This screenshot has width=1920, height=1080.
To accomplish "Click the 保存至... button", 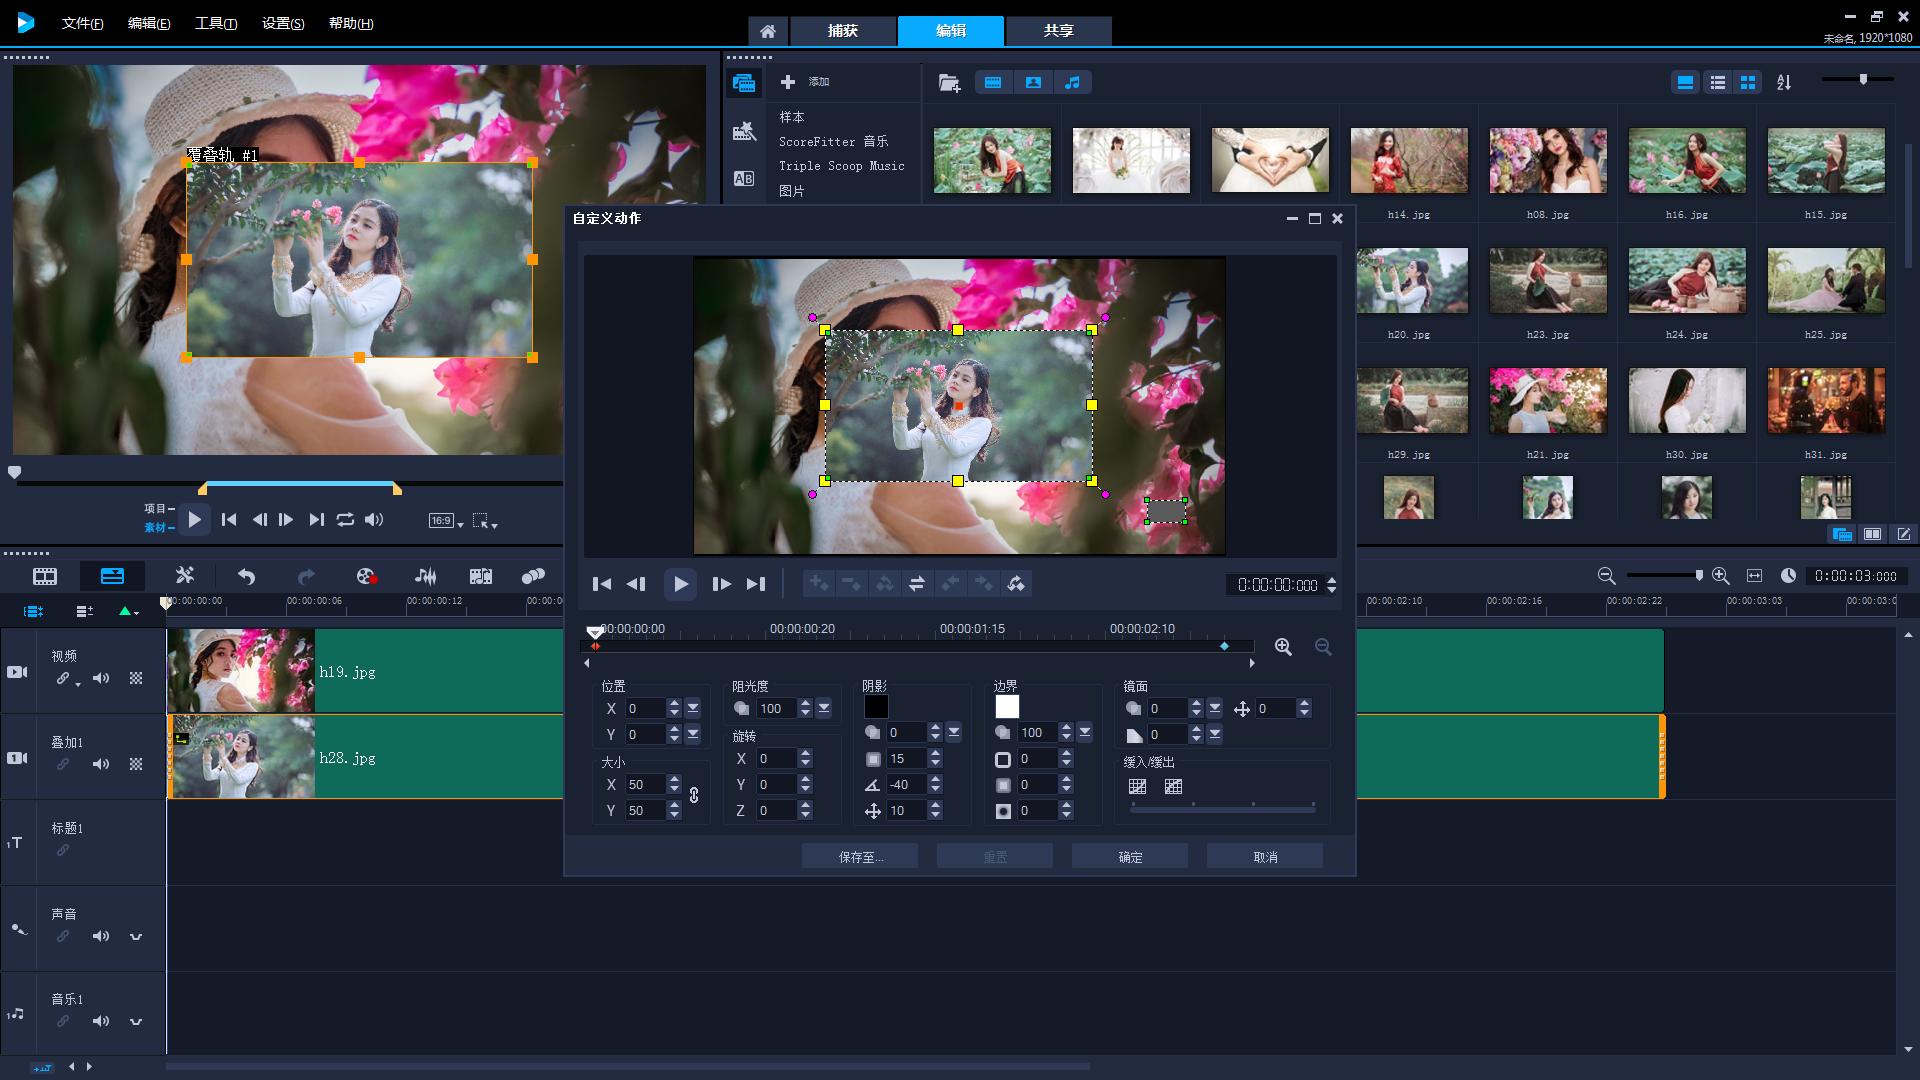I will (x=860, y=857).
